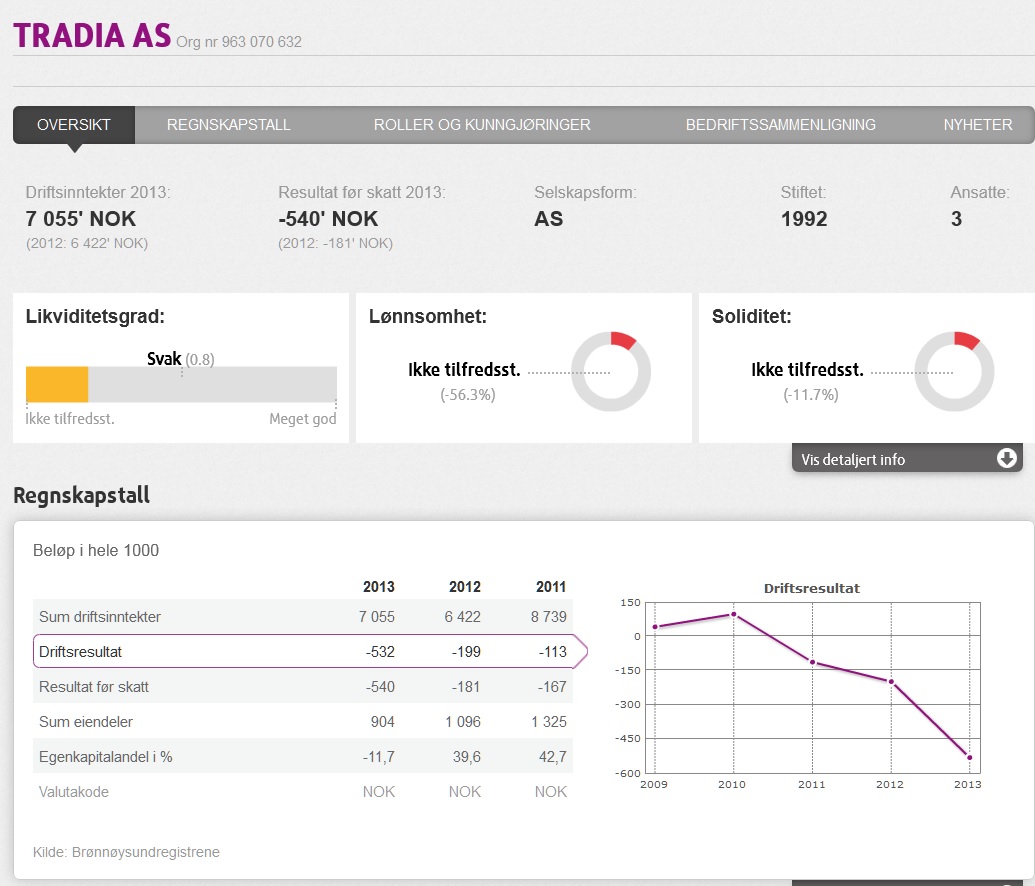Click the 2012 data point on the chart

(x=891, y=681)
